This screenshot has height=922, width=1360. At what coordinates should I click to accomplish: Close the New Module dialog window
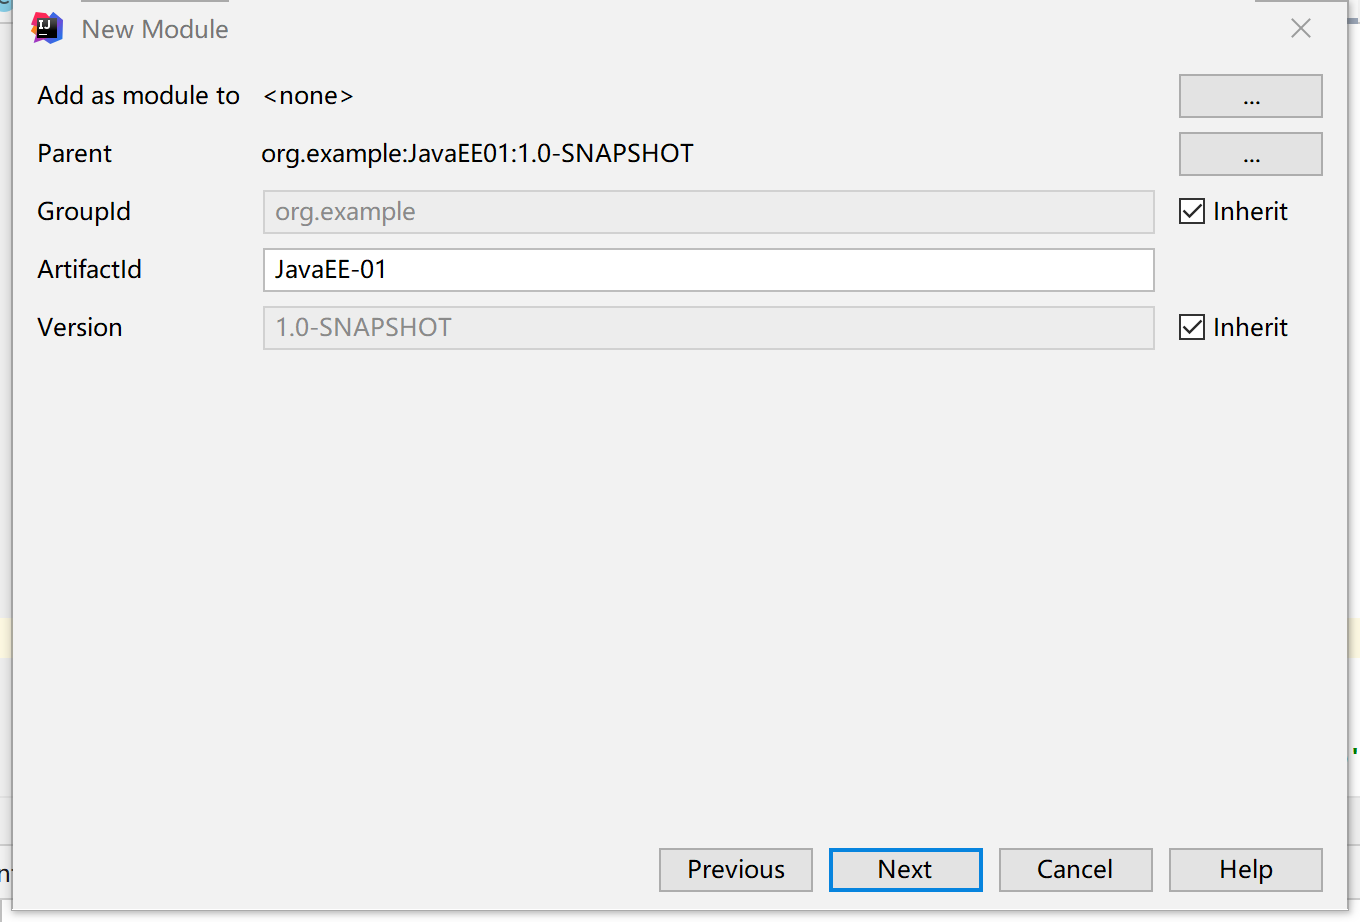[x=1301, y=28]
